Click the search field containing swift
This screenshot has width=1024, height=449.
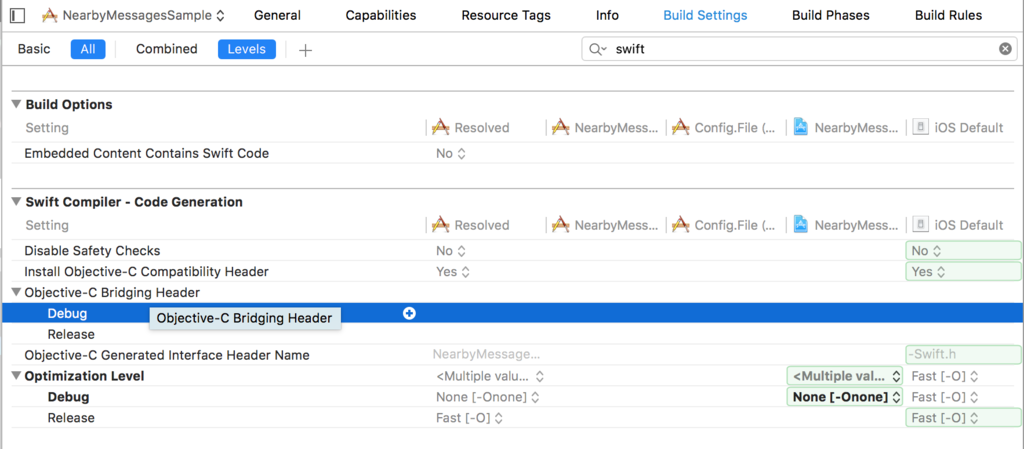tap(799, 49)
